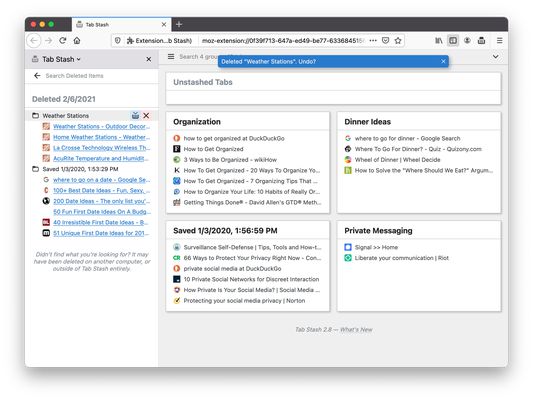Open 10 Private Social Networks entry
Screen dimensions: 533x400
(251, 279)
